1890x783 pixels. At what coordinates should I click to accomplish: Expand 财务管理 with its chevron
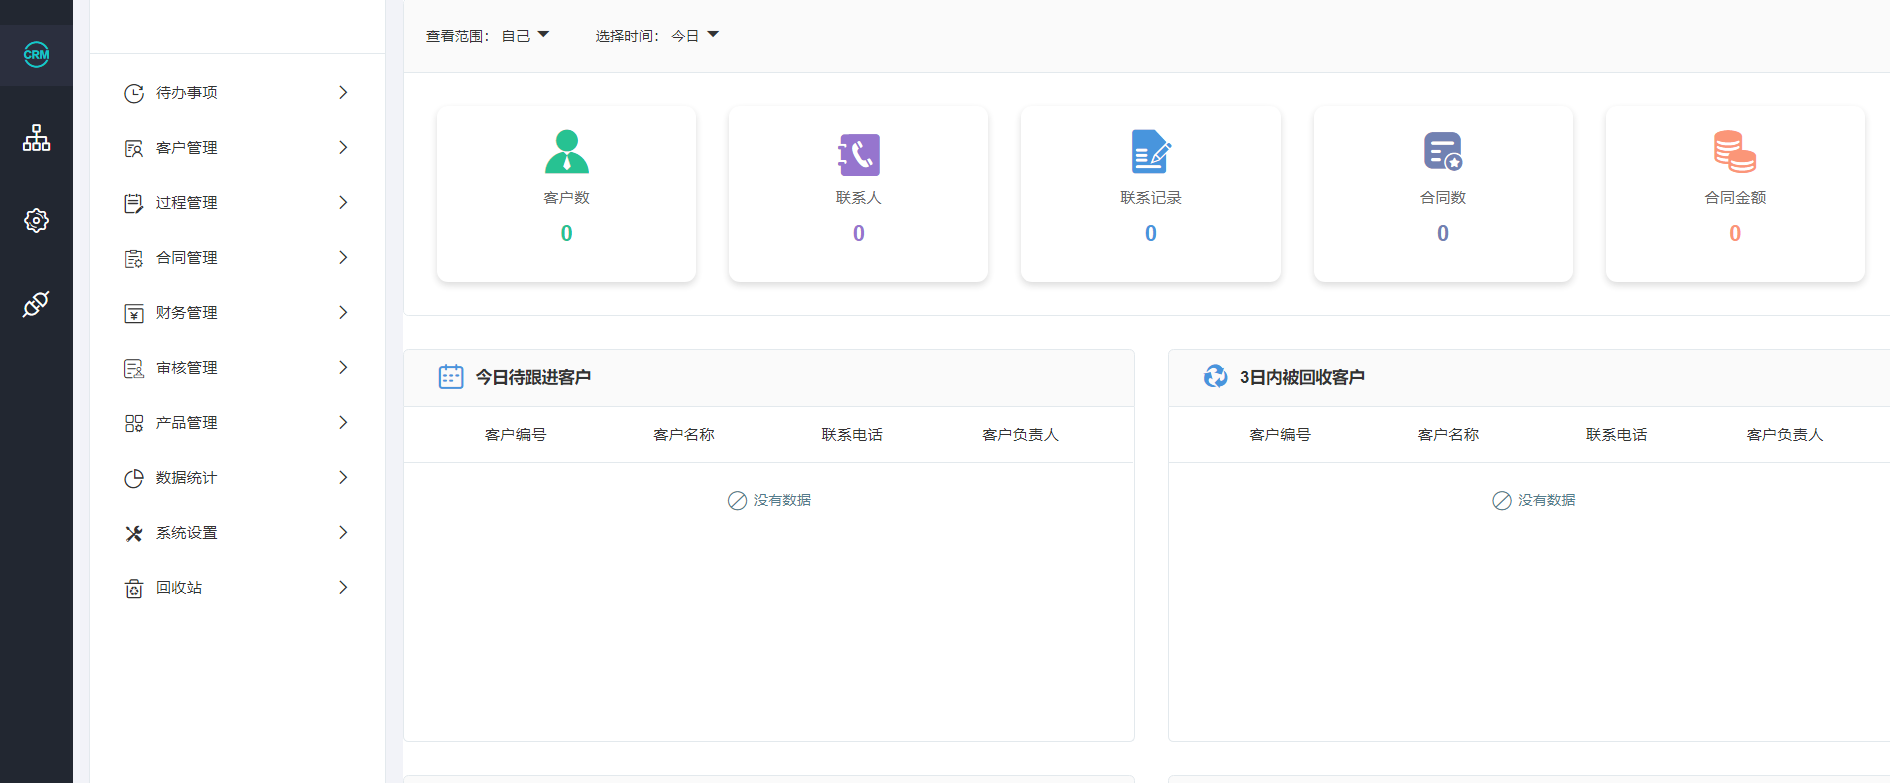click(x=343, y=312)
